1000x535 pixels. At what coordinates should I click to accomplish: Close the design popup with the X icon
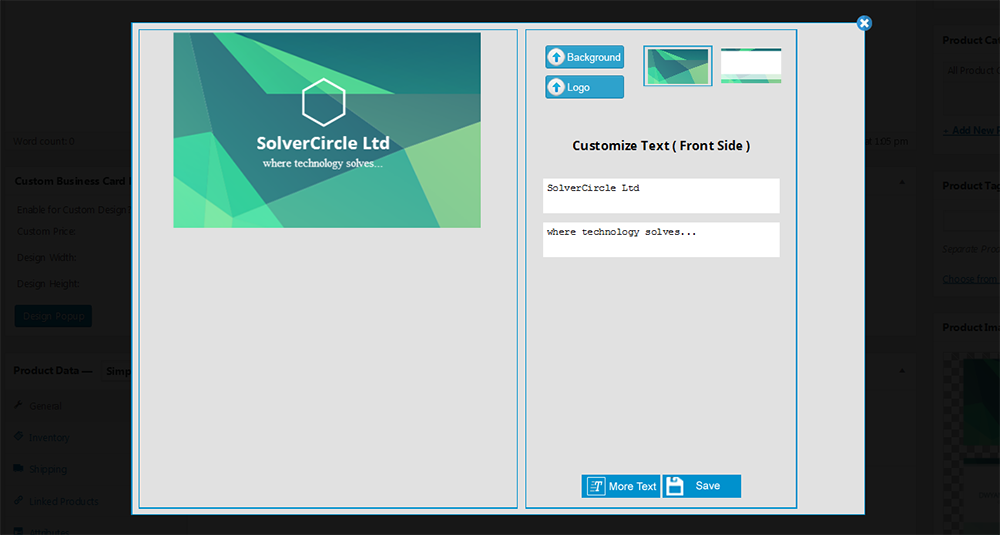tap(864, 24)
